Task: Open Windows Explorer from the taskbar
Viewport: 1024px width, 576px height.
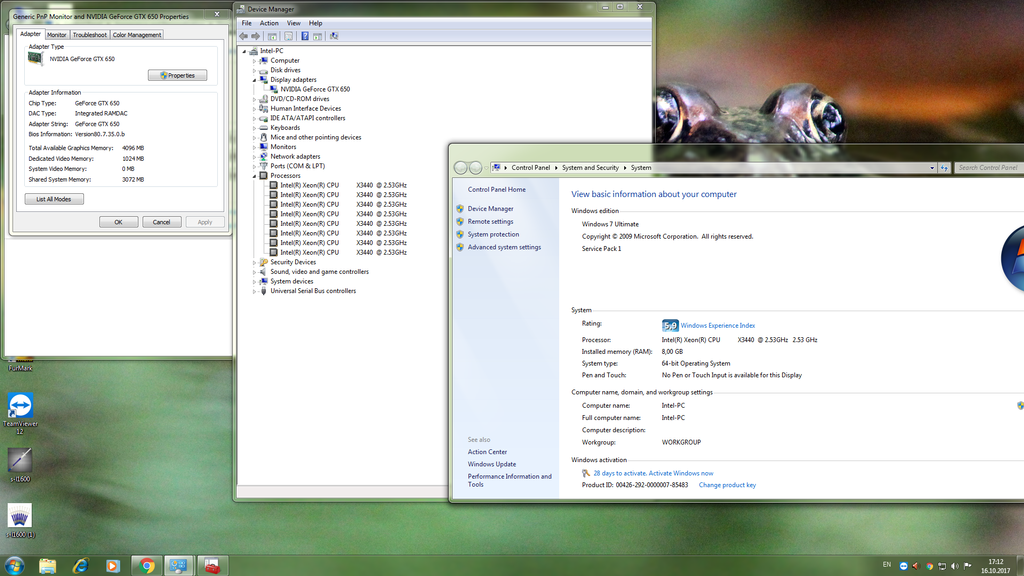Action: tap(47, 566)
